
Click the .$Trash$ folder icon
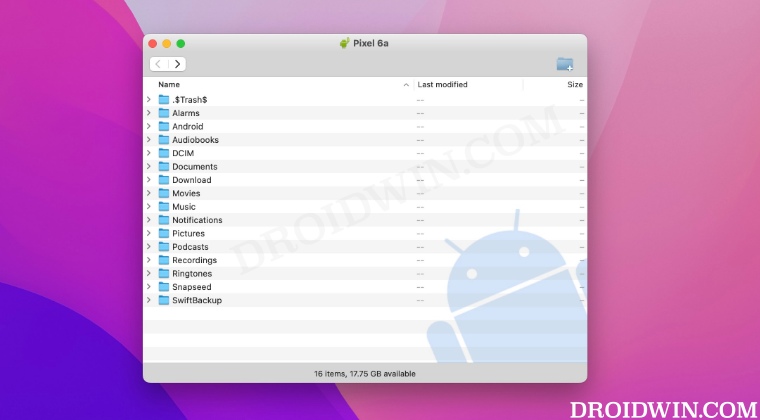(x=164, y=100)
